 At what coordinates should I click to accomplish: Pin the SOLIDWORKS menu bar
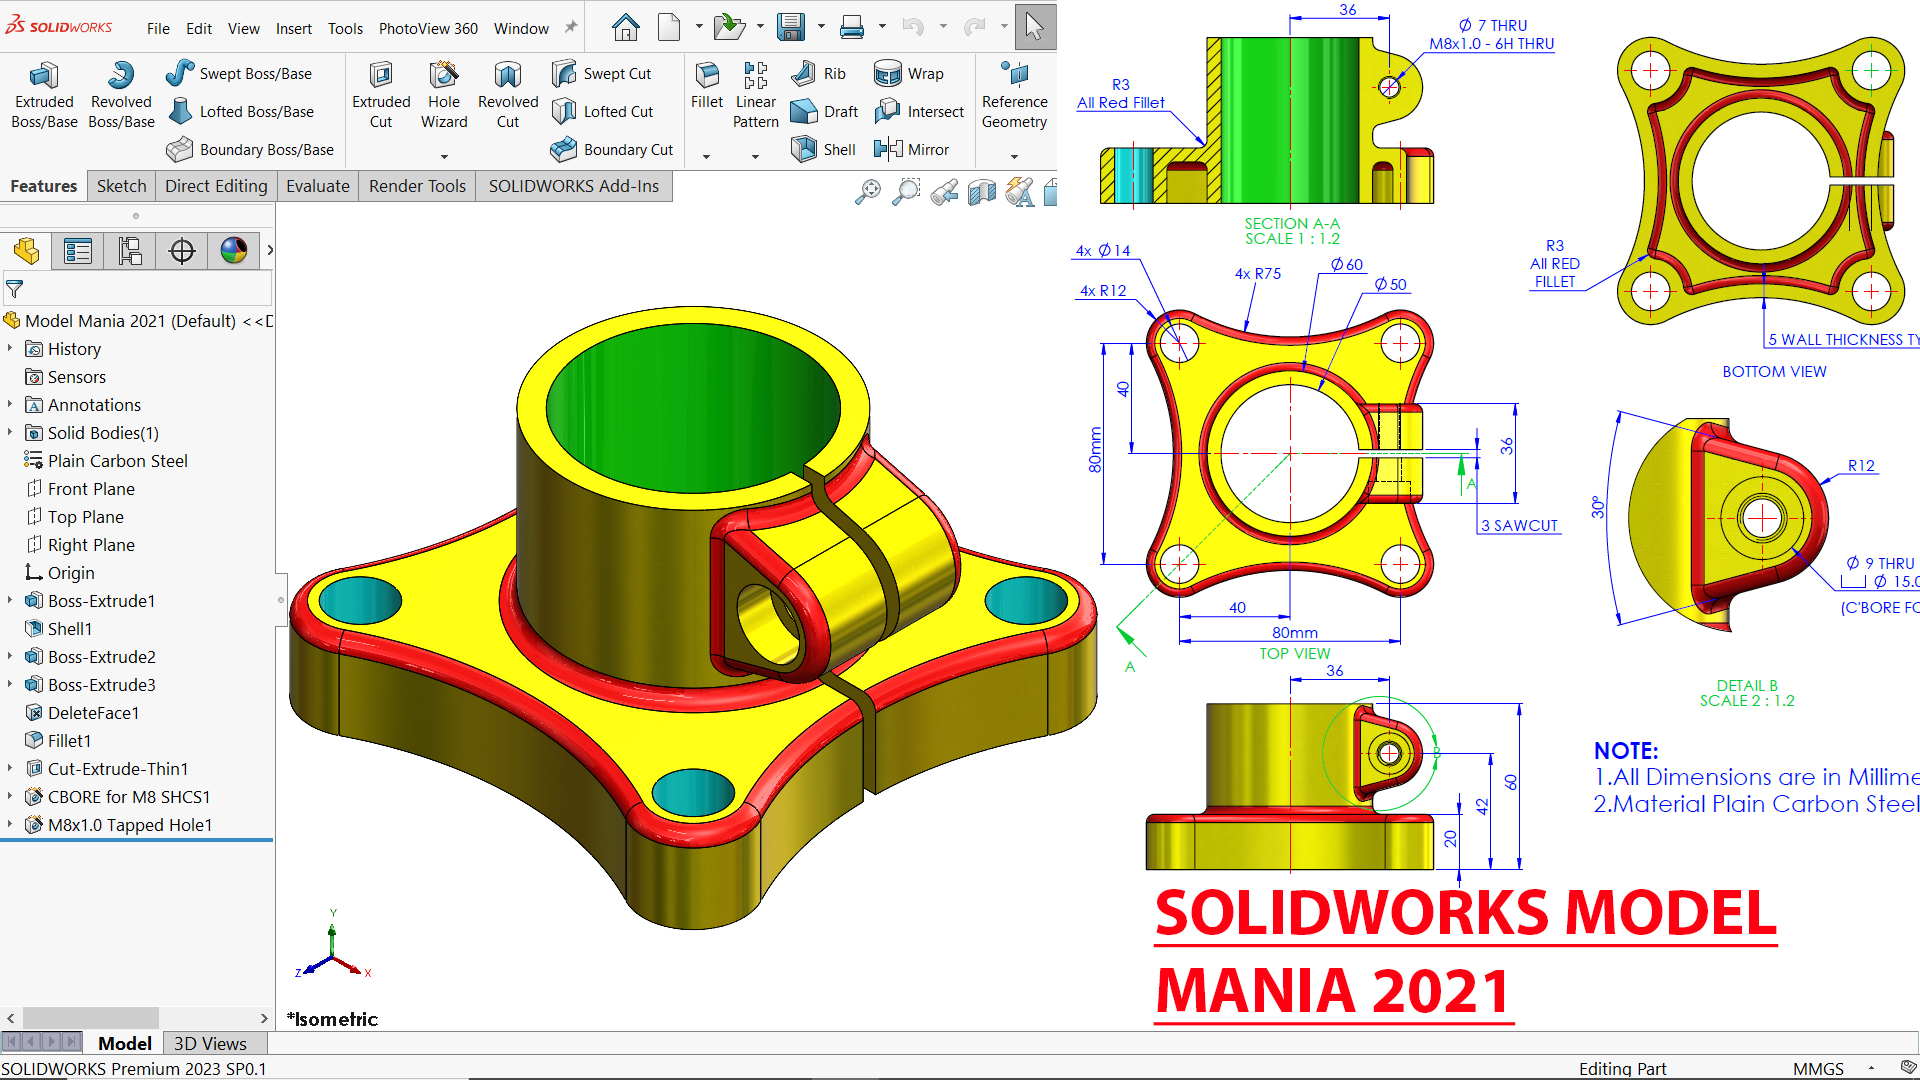pos(571,27)
